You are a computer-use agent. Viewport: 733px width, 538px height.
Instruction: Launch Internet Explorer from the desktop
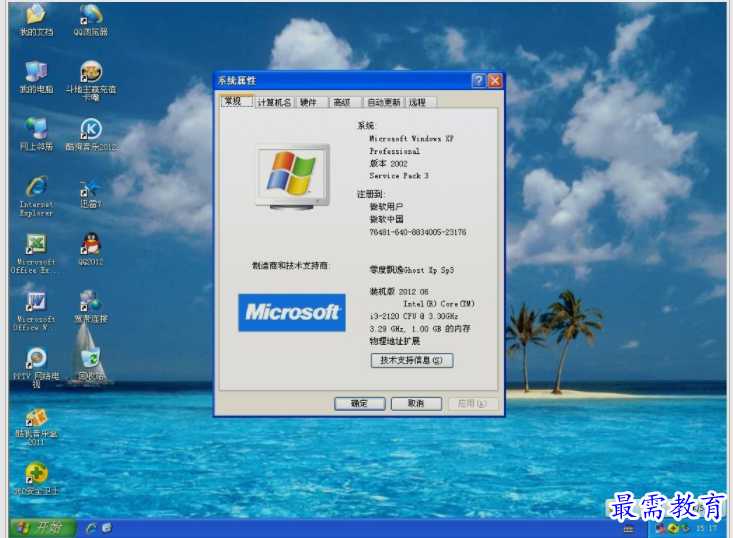coord(36,196)
